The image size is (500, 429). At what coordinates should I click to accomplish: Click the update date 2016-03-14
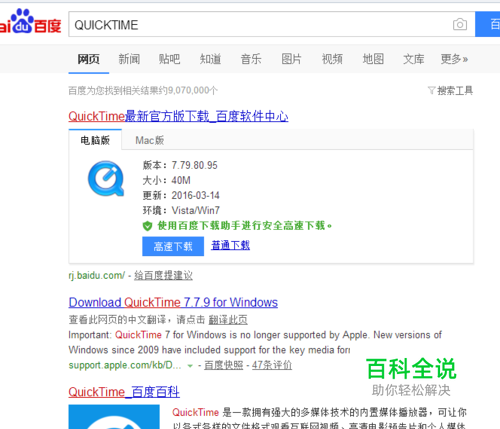click(195, 195)
